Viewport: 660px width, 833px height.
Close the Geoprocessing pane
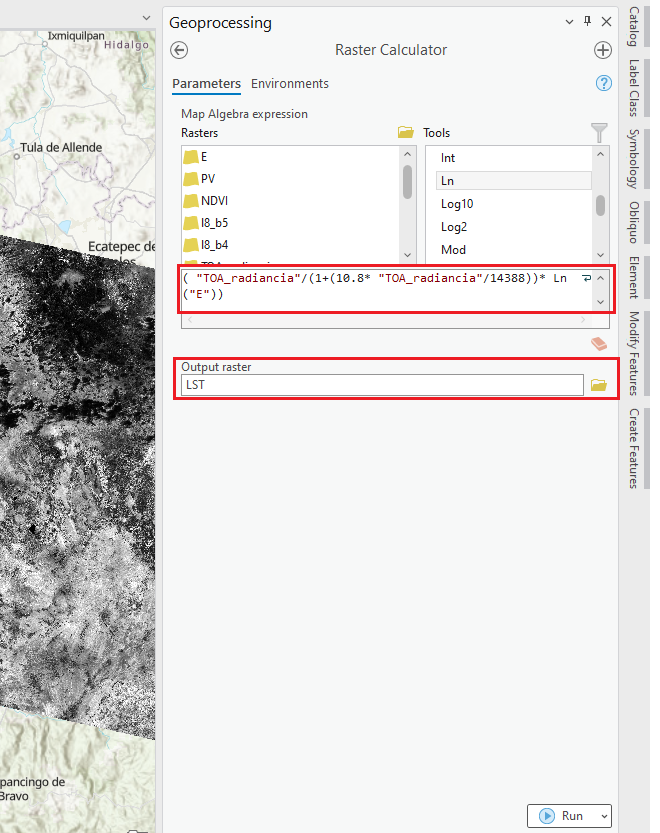coord(604,21)
